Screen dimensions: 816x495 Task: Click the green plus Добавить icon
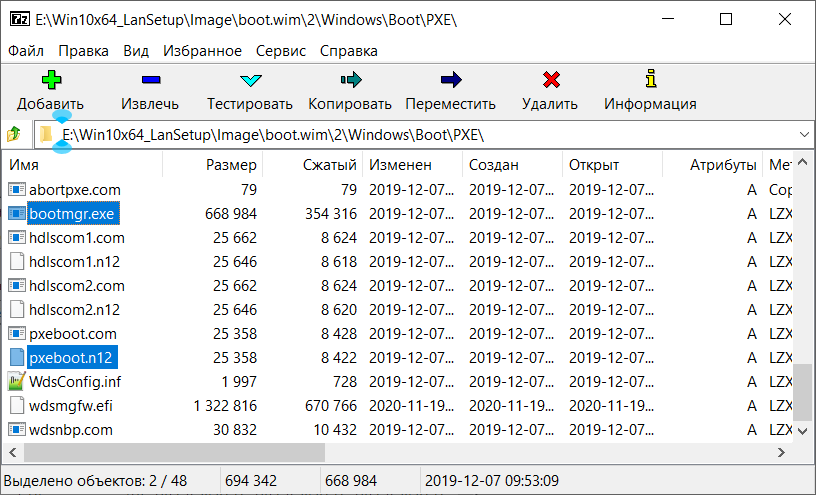click(51, 80)
